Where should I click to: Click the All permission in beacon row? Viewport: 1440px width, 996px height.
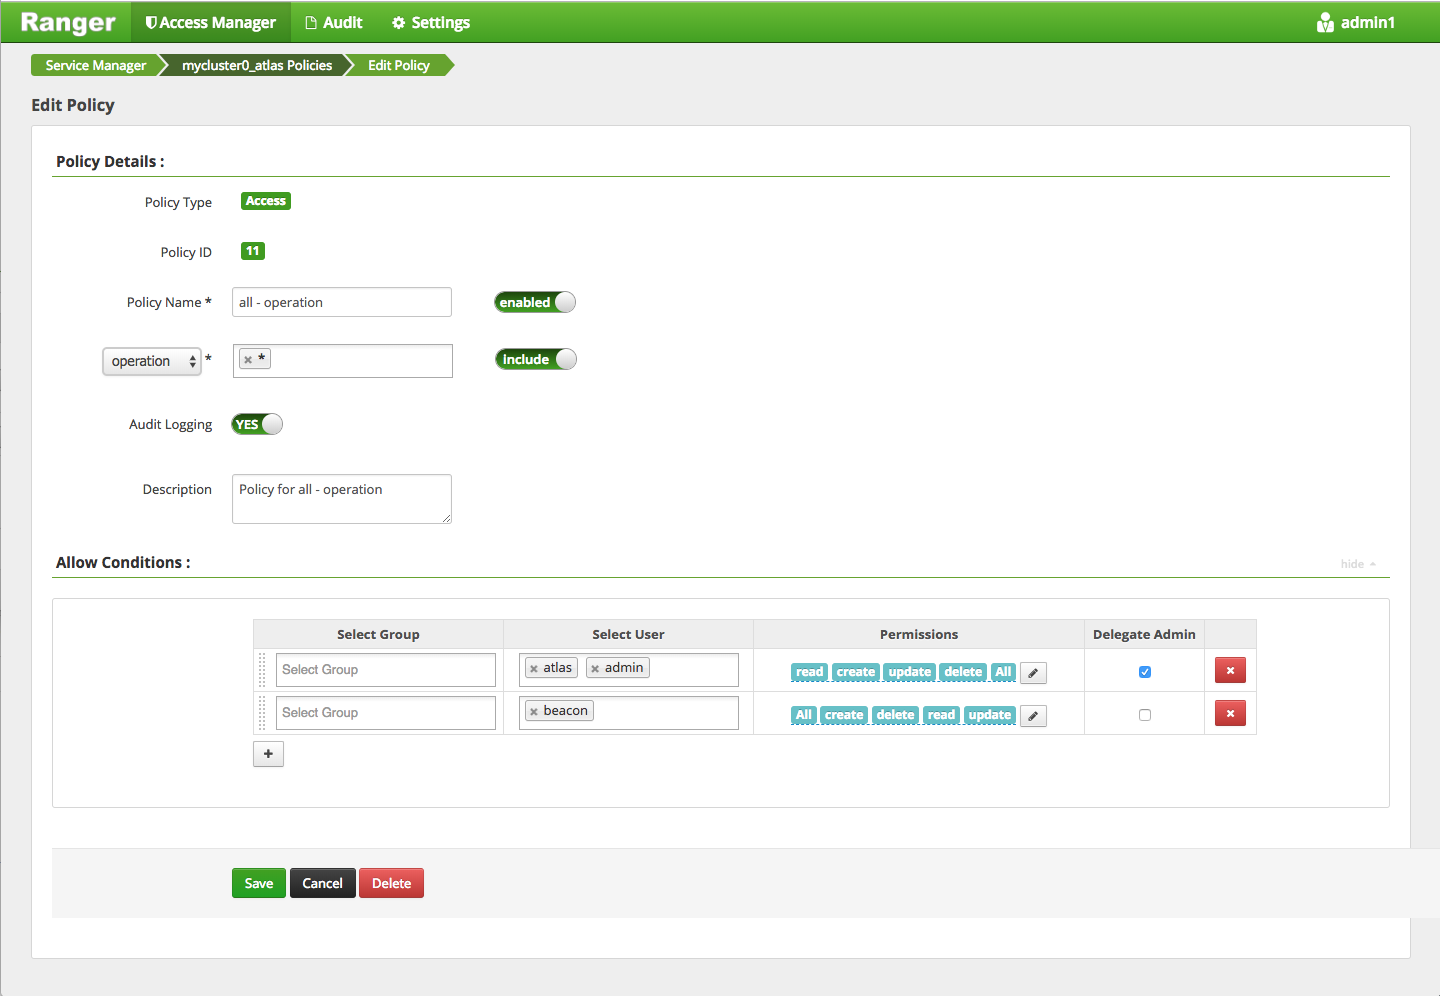click(x=804, y=715)
